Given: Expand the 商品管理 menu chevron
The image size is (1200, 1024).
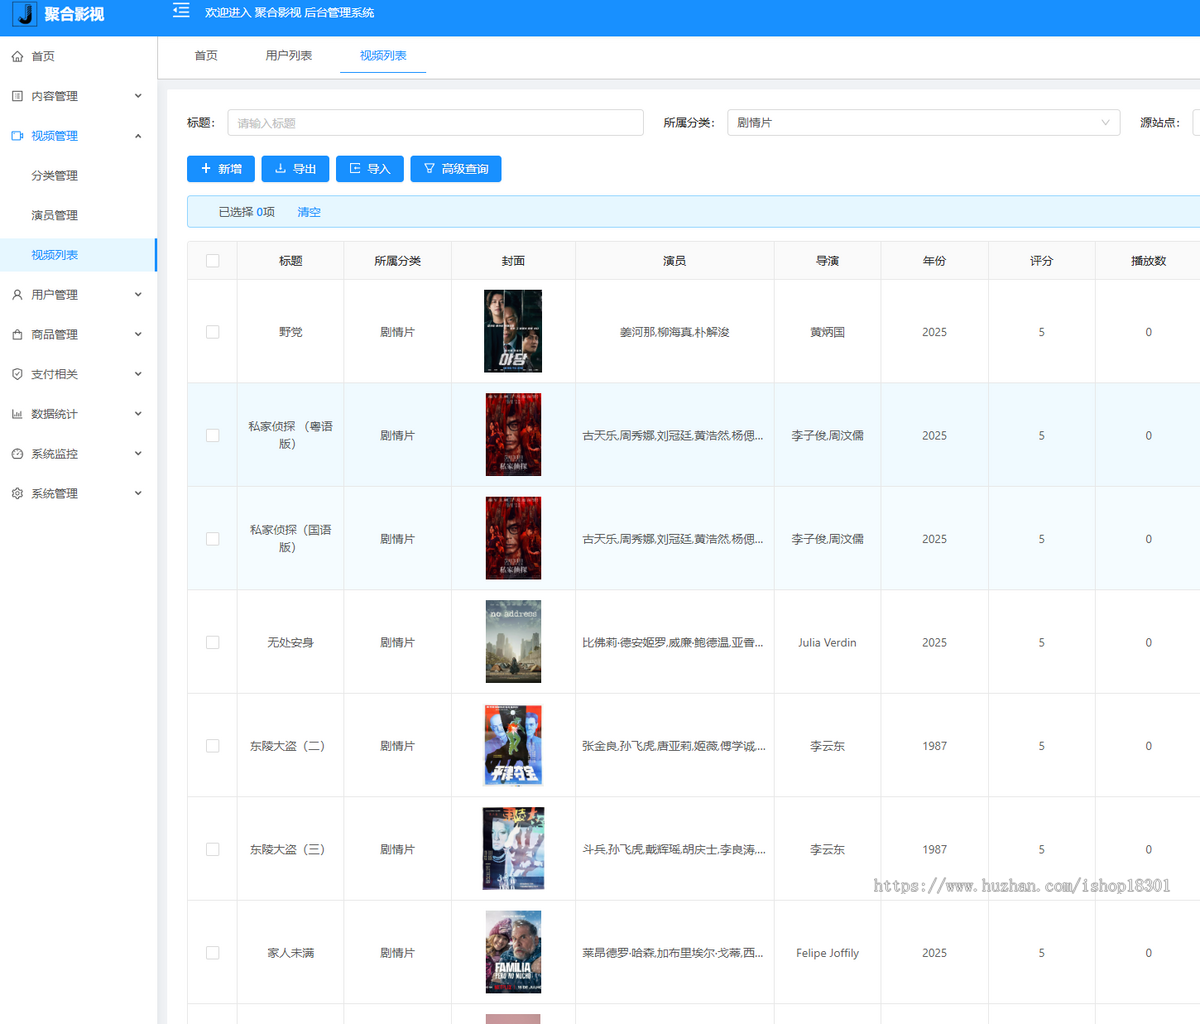Looking at the screenshot, I should [x=138, y=334].
